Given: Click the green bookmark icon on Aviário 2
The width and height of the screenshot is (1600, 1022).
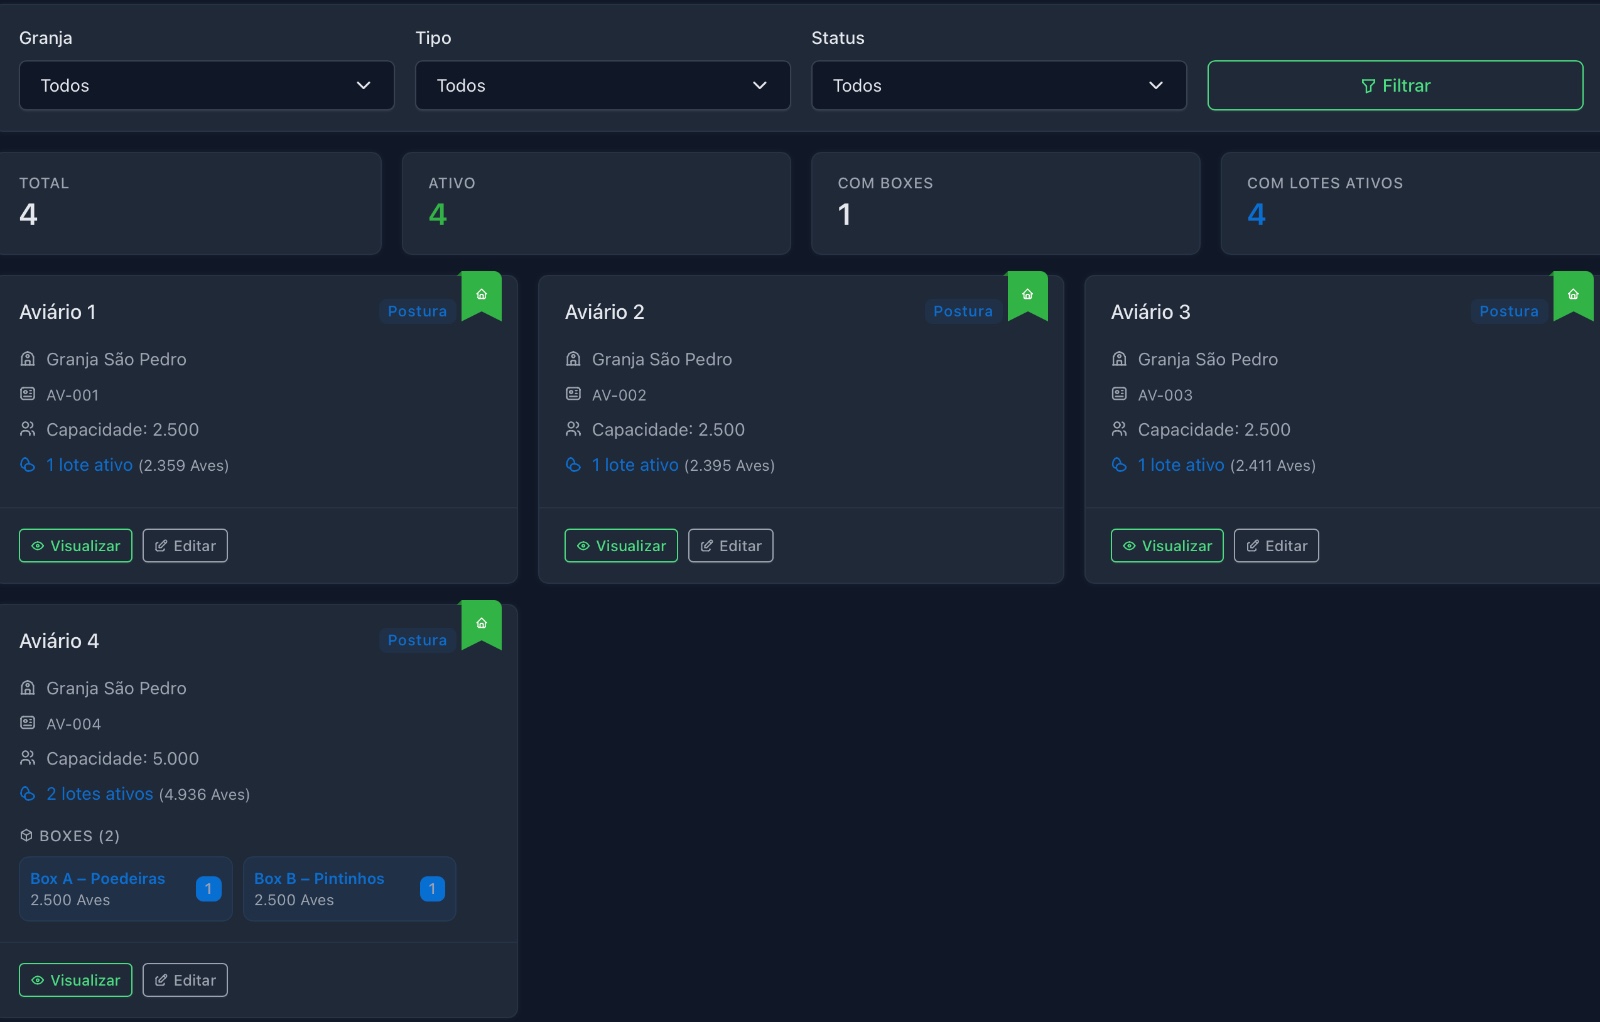Looking at the screenshot, I should tap(1027, 296).
